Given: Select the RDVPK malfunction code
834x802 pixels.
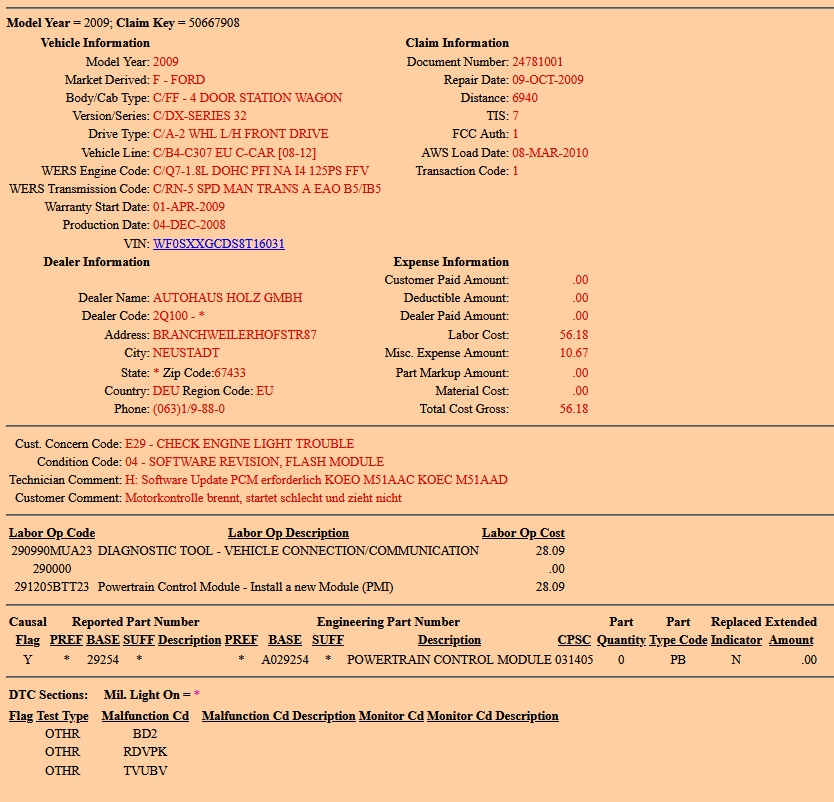Looking at the screenshot, I should pyautogui.click(x=145, y=752).
